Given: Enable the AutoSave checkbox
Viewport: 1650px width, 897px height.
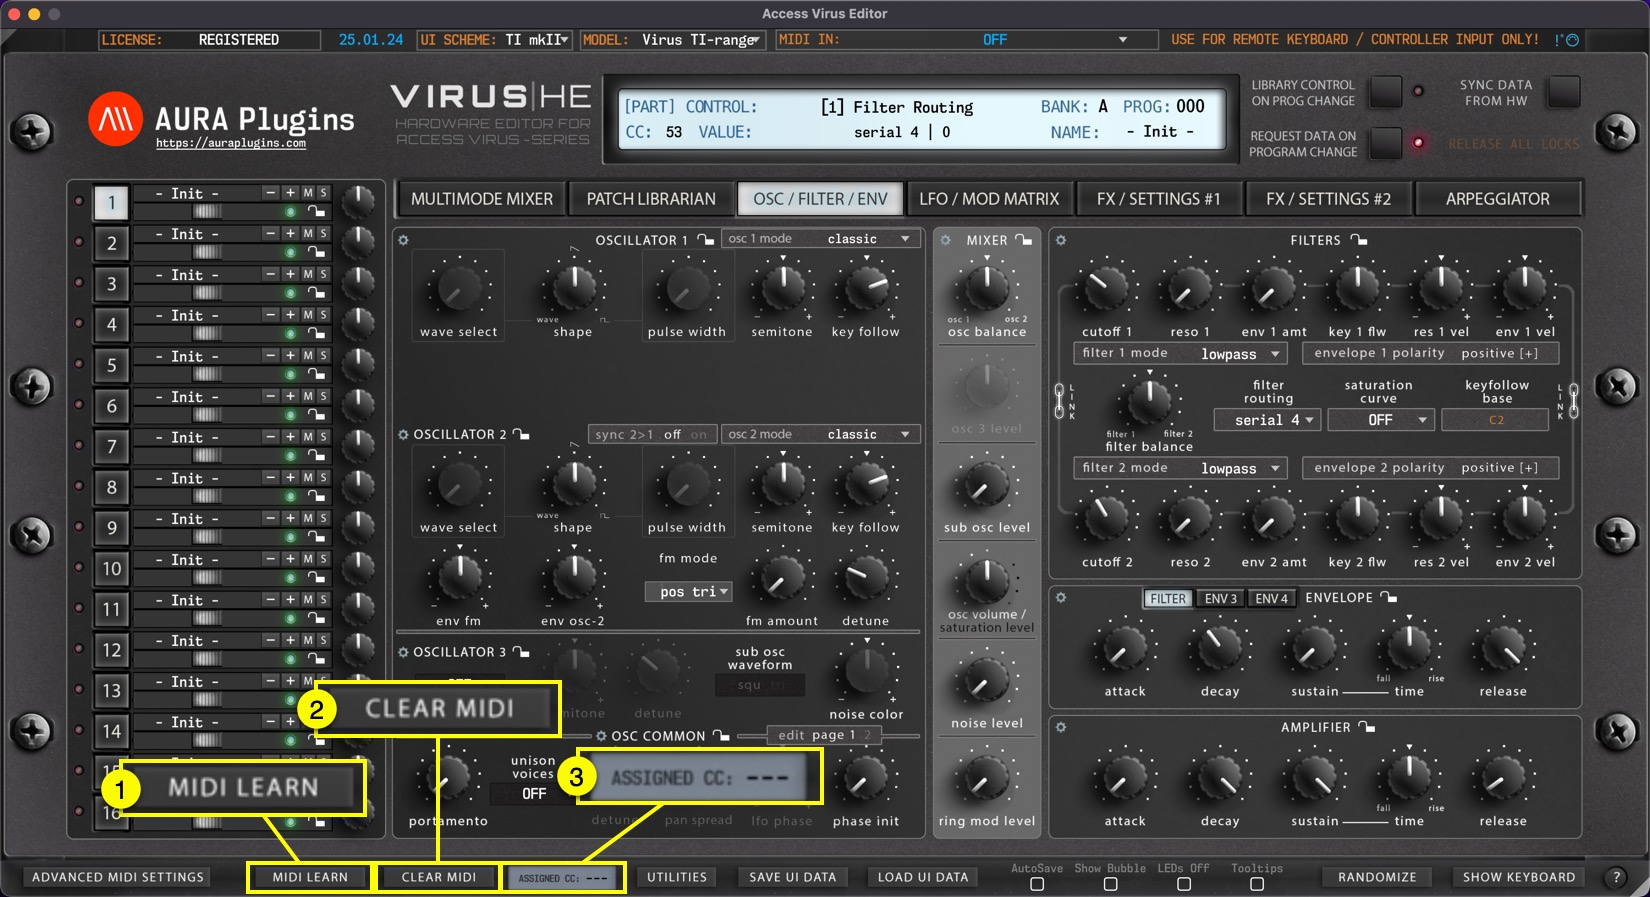Looking at the screenshot, I should (1037, 884).
